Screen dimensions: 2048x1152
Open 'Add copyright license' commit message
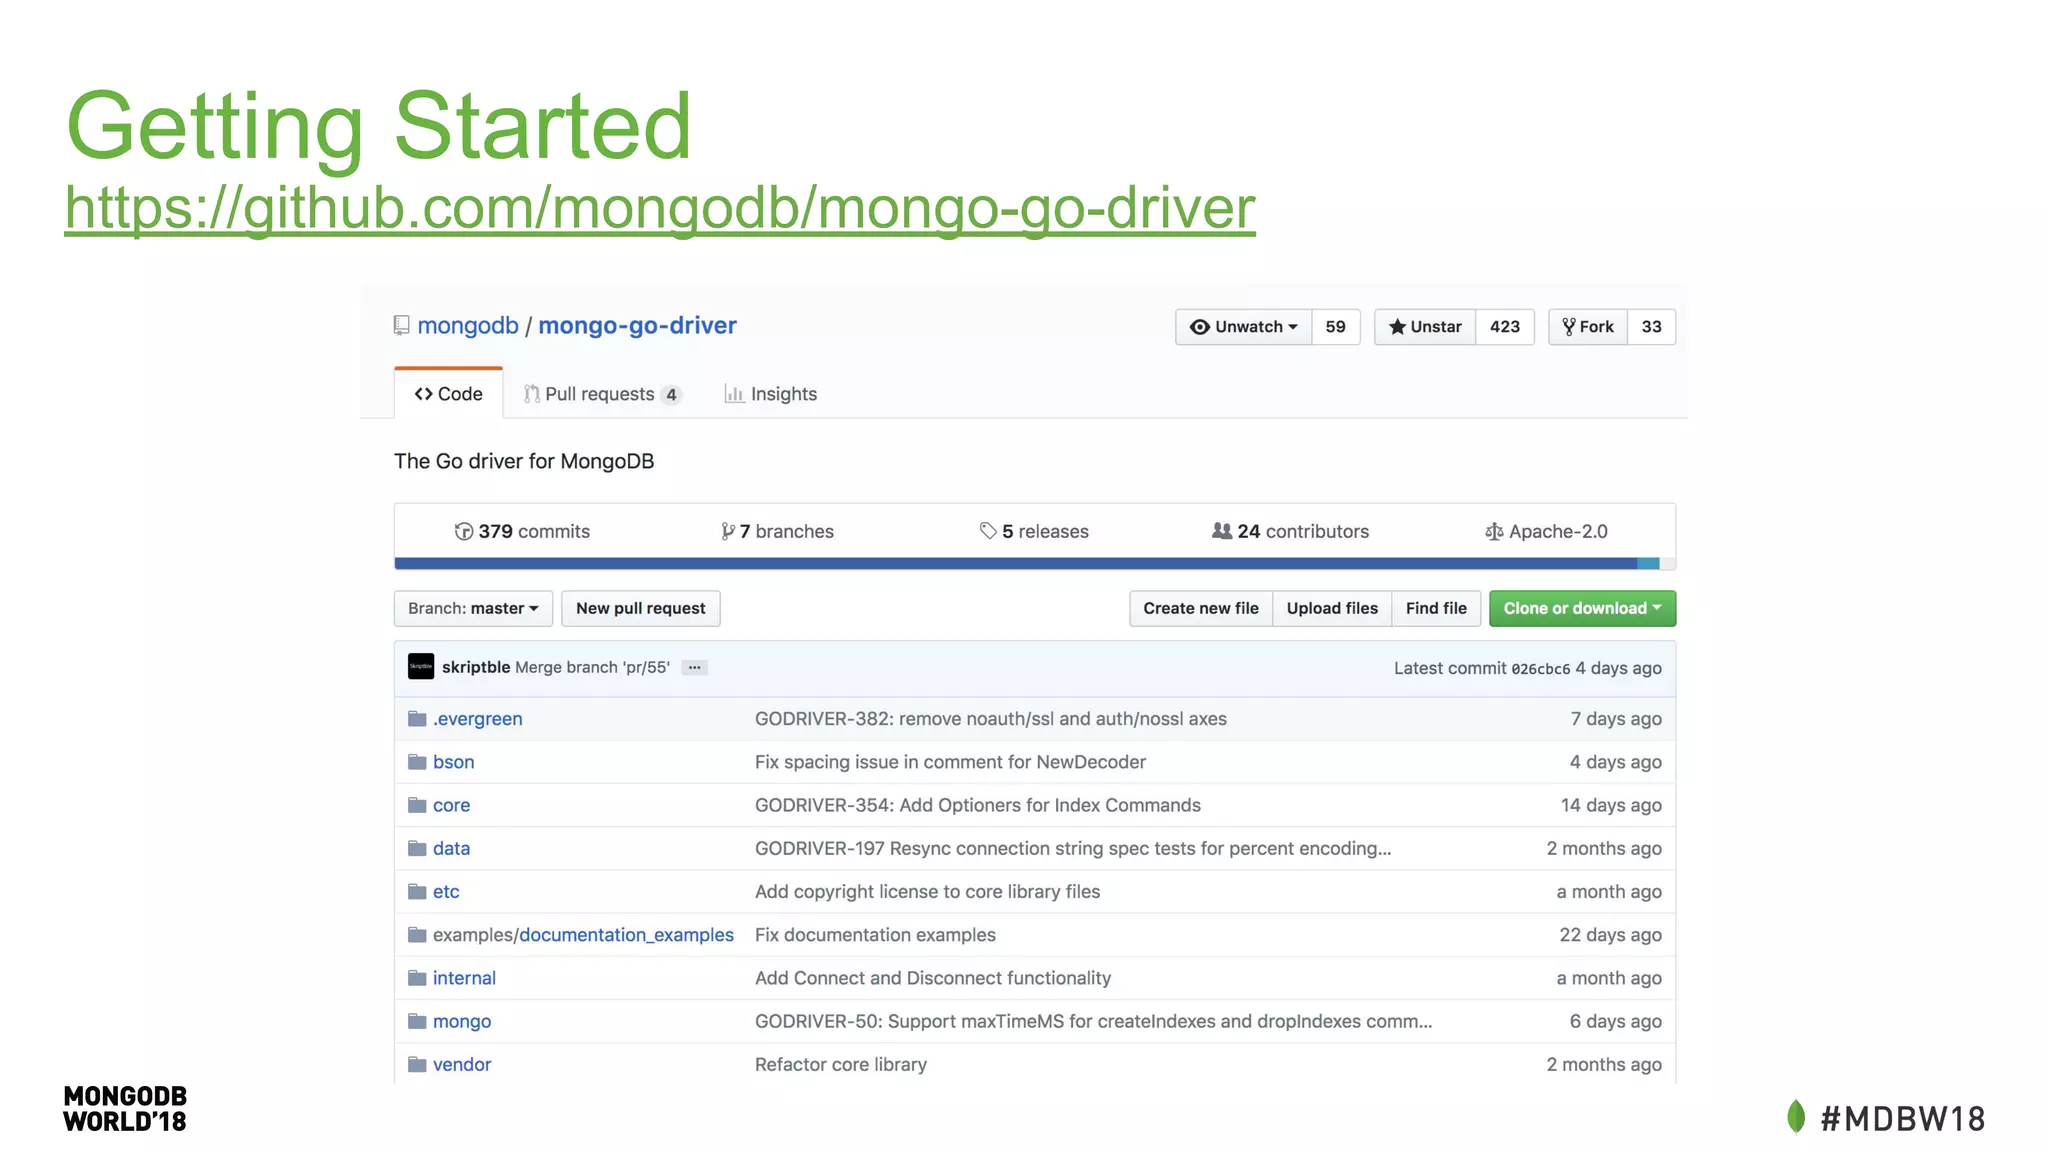point(927,892)
